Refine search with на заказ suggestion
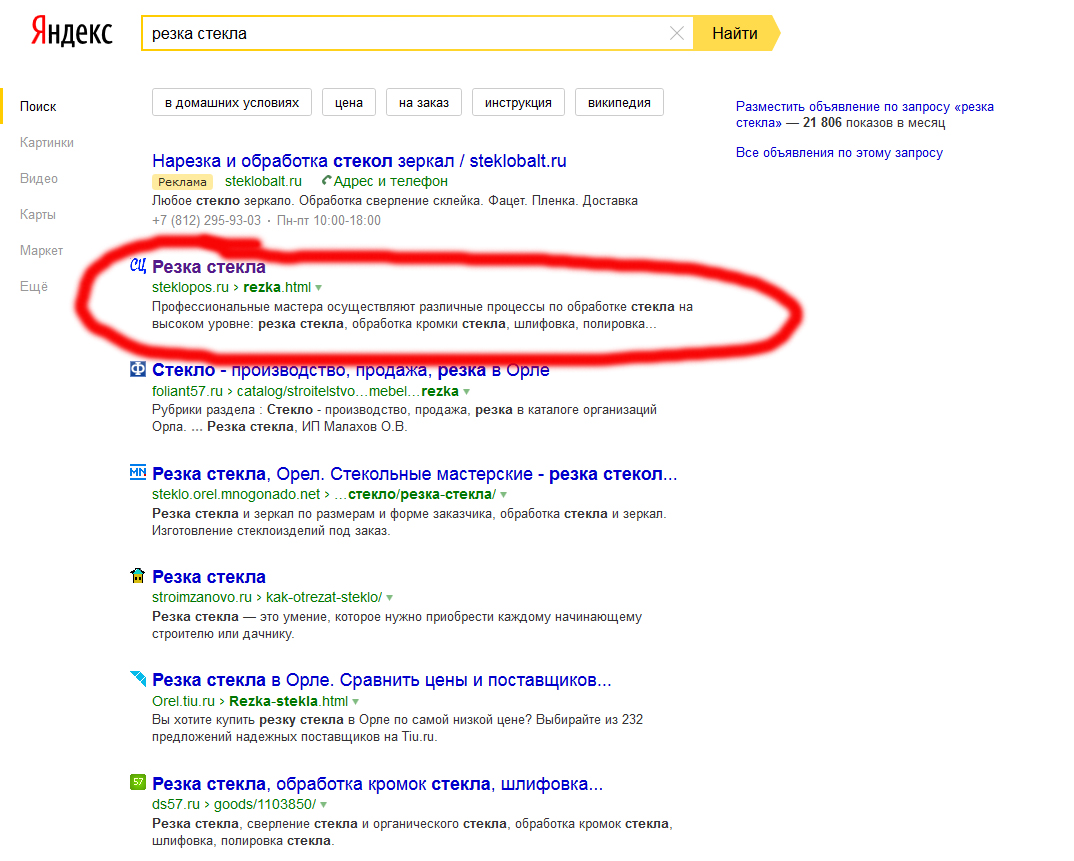This screenshot has width=1074, height=861. [423, 102]
